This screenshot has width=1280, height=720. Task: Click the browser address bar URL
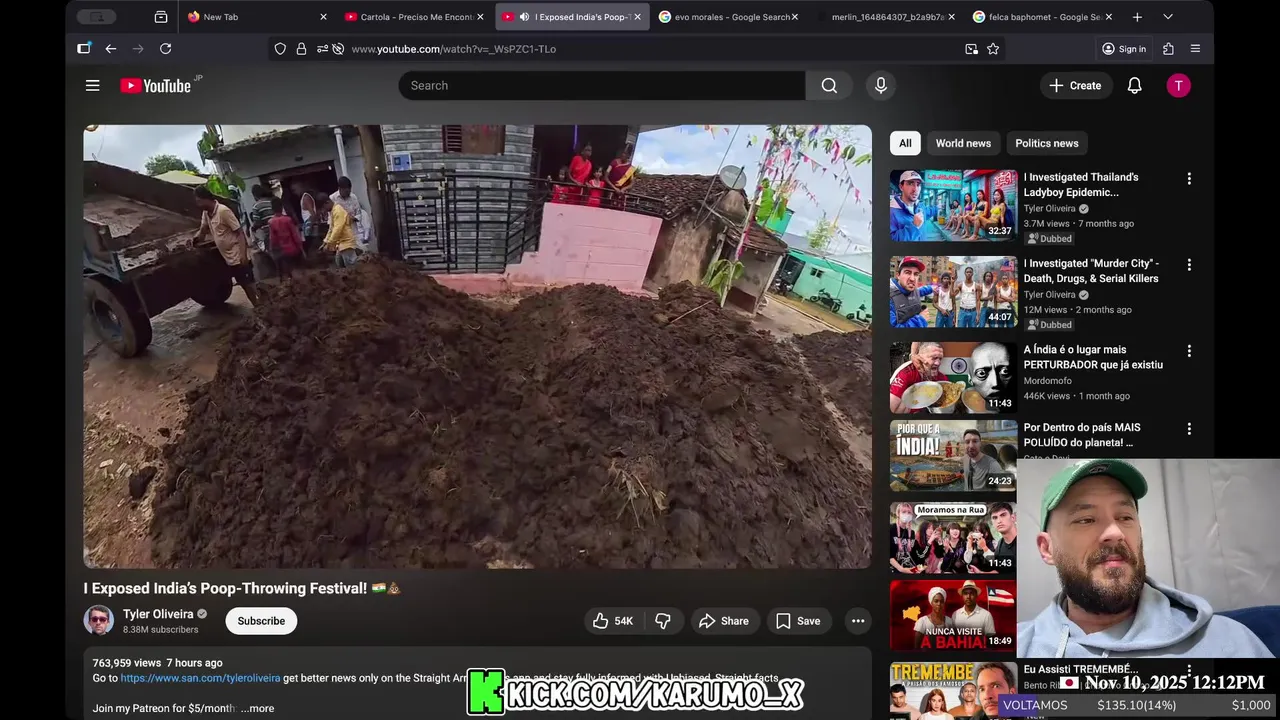(x=453, y=49)
